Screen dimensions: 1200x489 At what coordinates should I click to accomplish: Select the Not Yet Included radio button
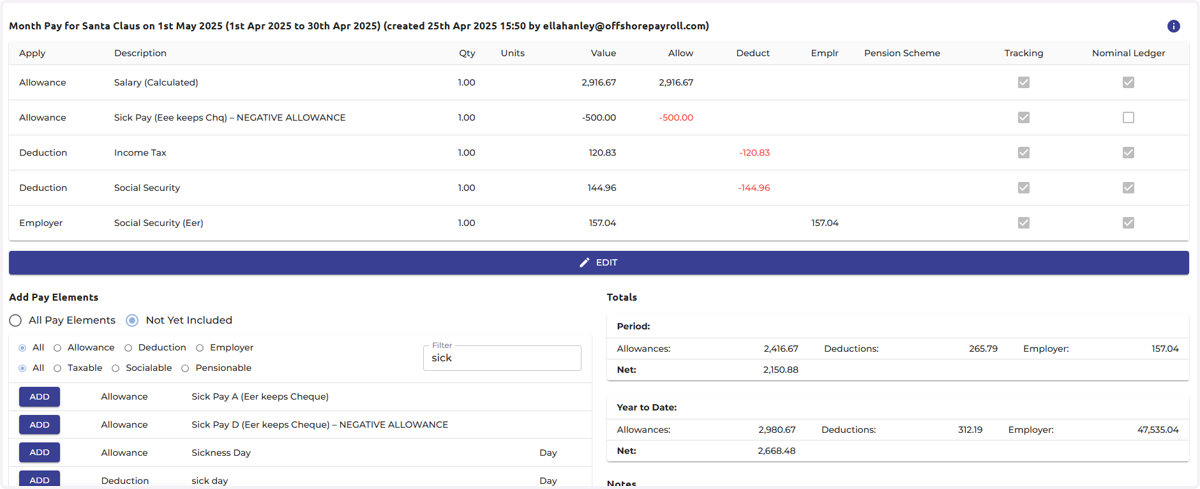click(x=132, y=321)
